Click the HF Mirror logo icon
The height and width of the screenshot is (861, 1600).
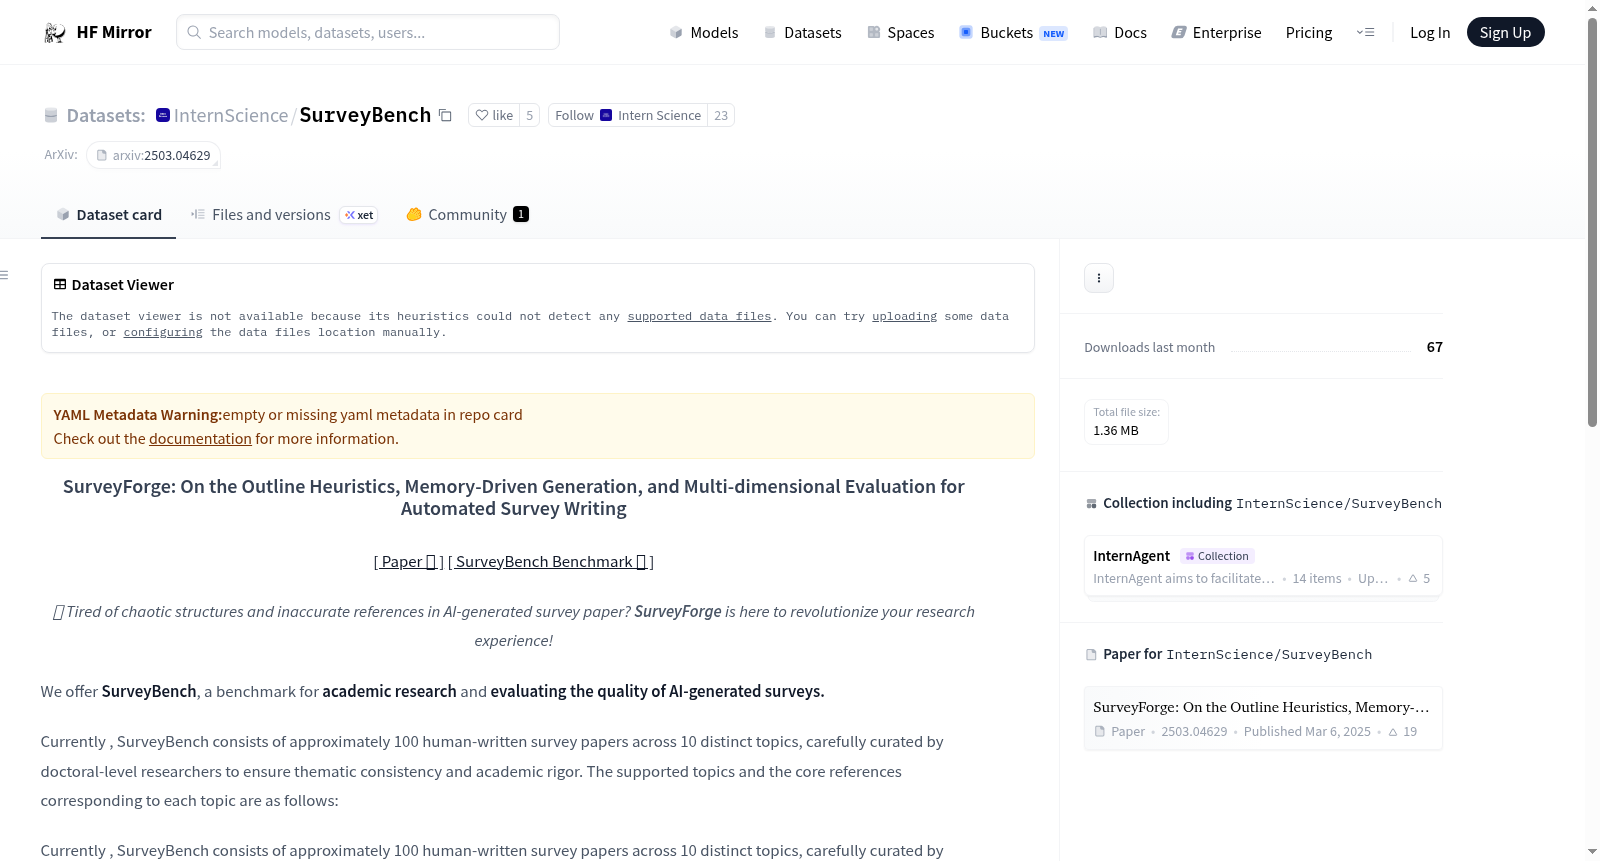click(55, 33)
